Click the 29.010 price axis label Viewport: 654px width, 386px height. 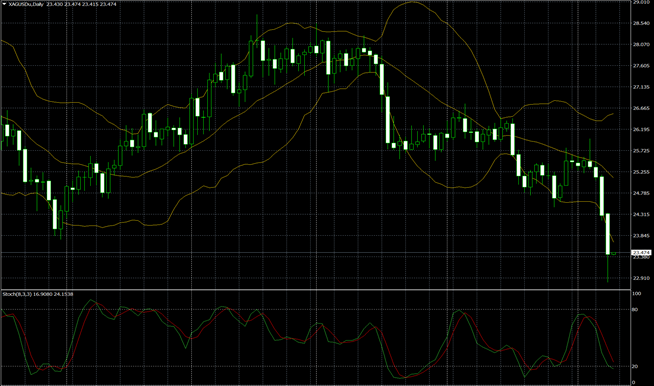click(x=641, y=3)
